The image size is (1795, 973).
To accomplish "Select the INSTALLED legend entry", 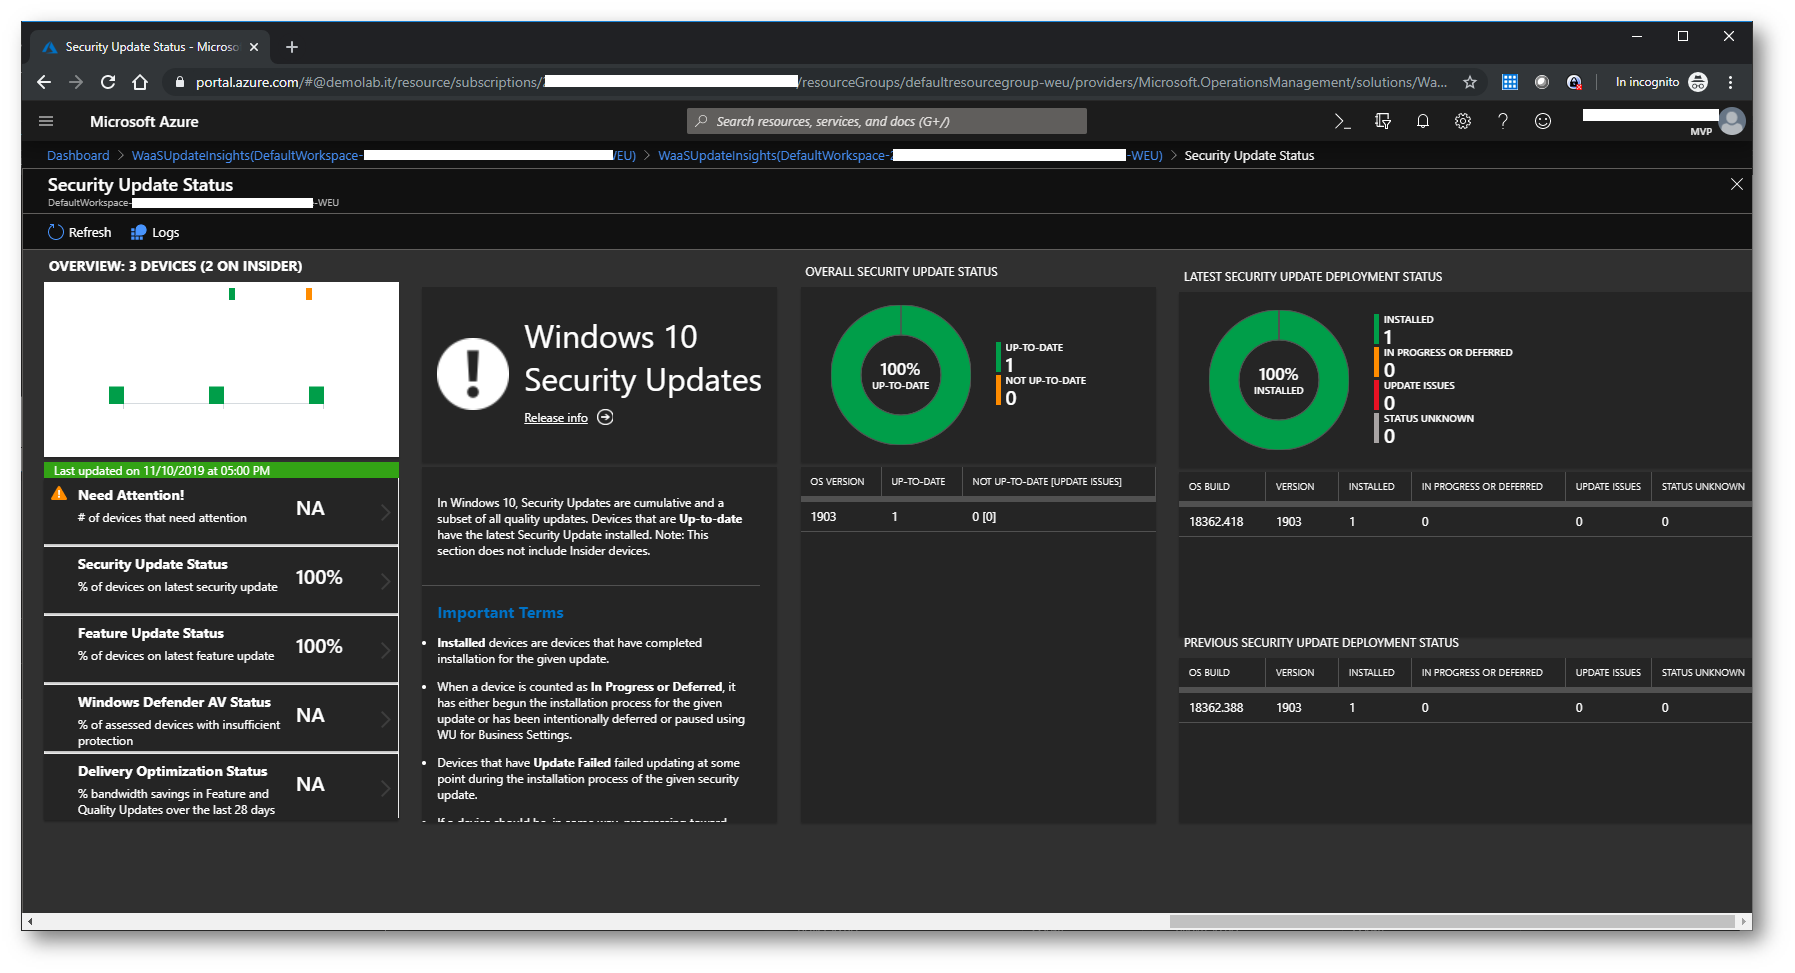I will point(1405,329).
